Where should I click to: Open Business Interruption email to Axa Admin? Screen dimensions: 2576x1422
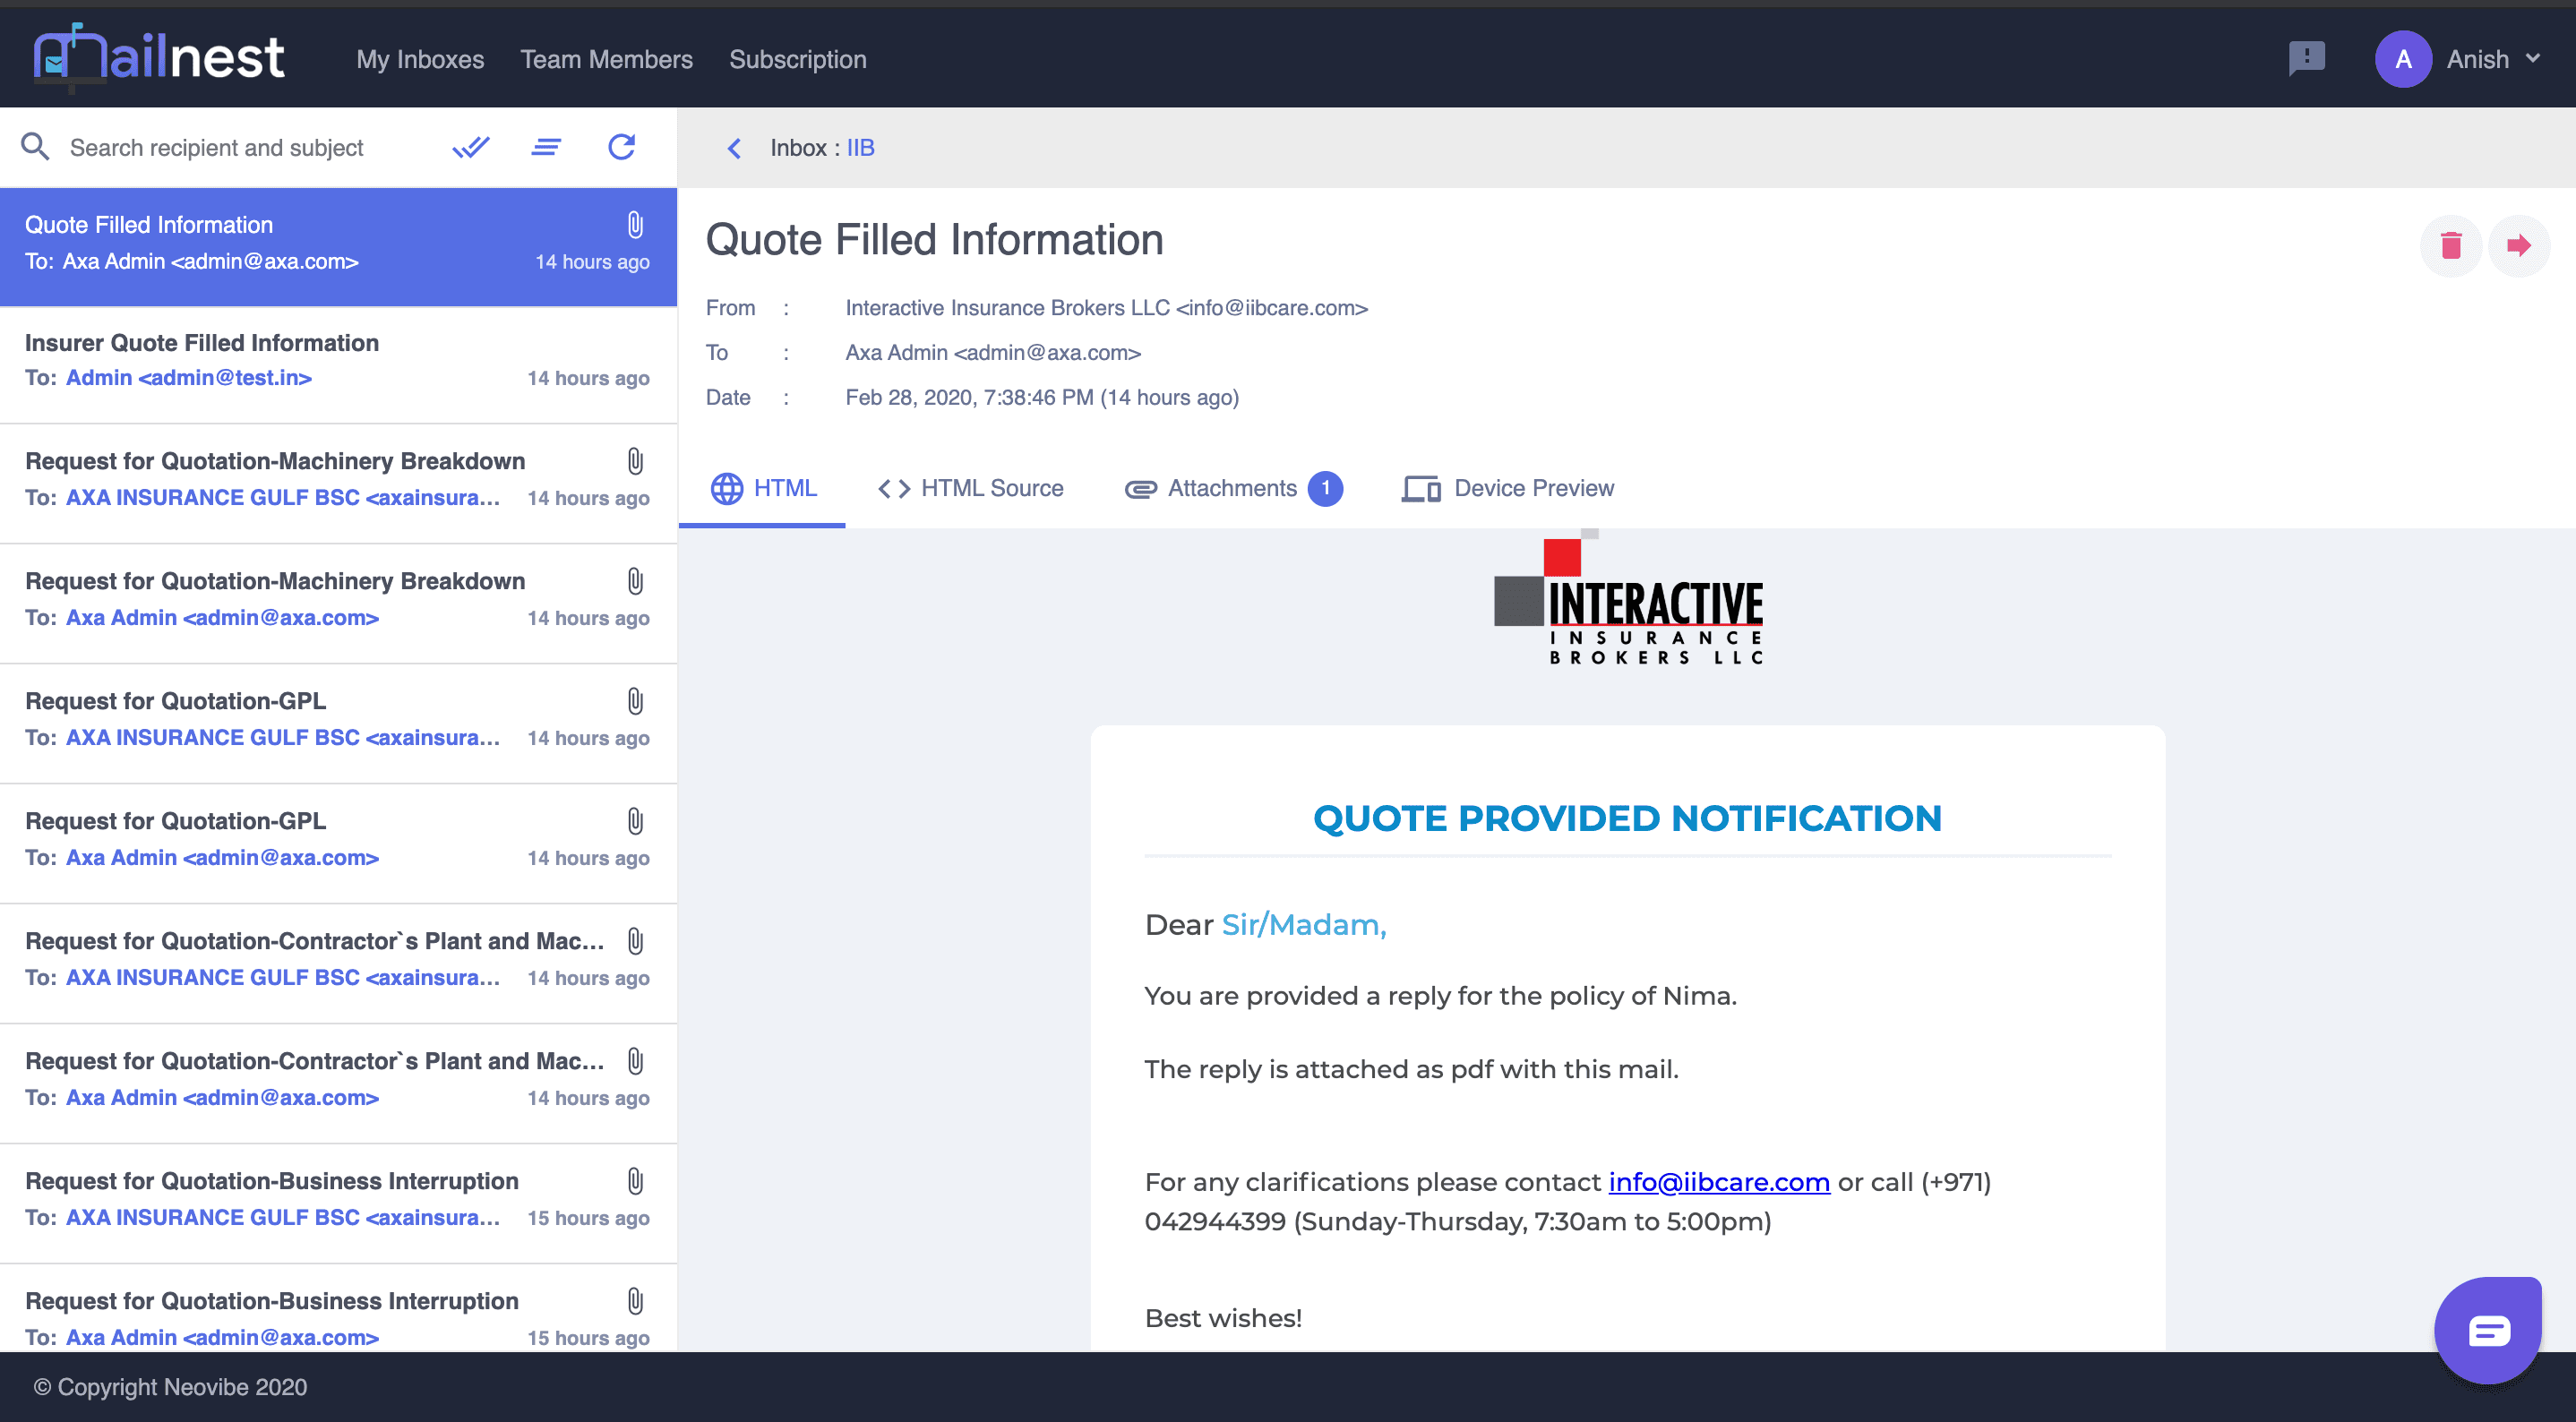click(x=338, y=1309)
